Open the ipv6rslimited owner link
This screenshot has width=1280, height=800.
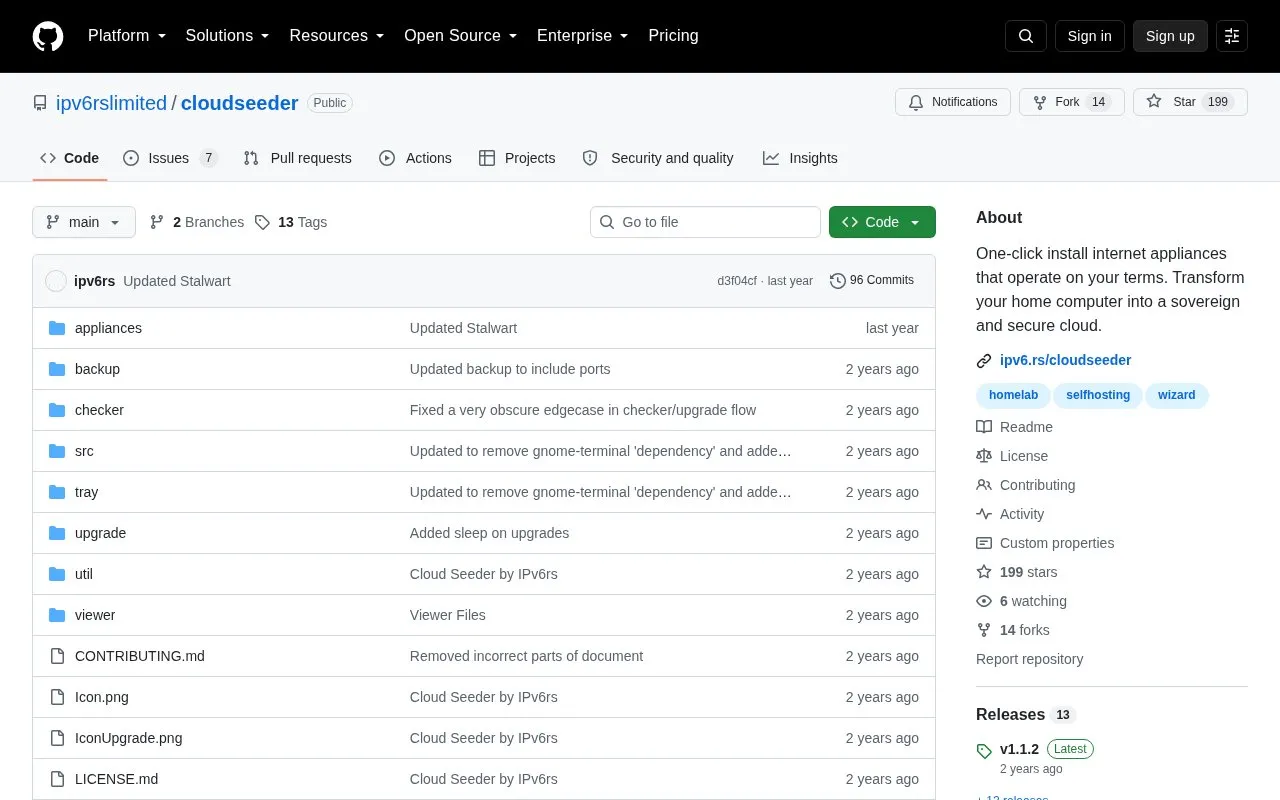click(111, 103)
